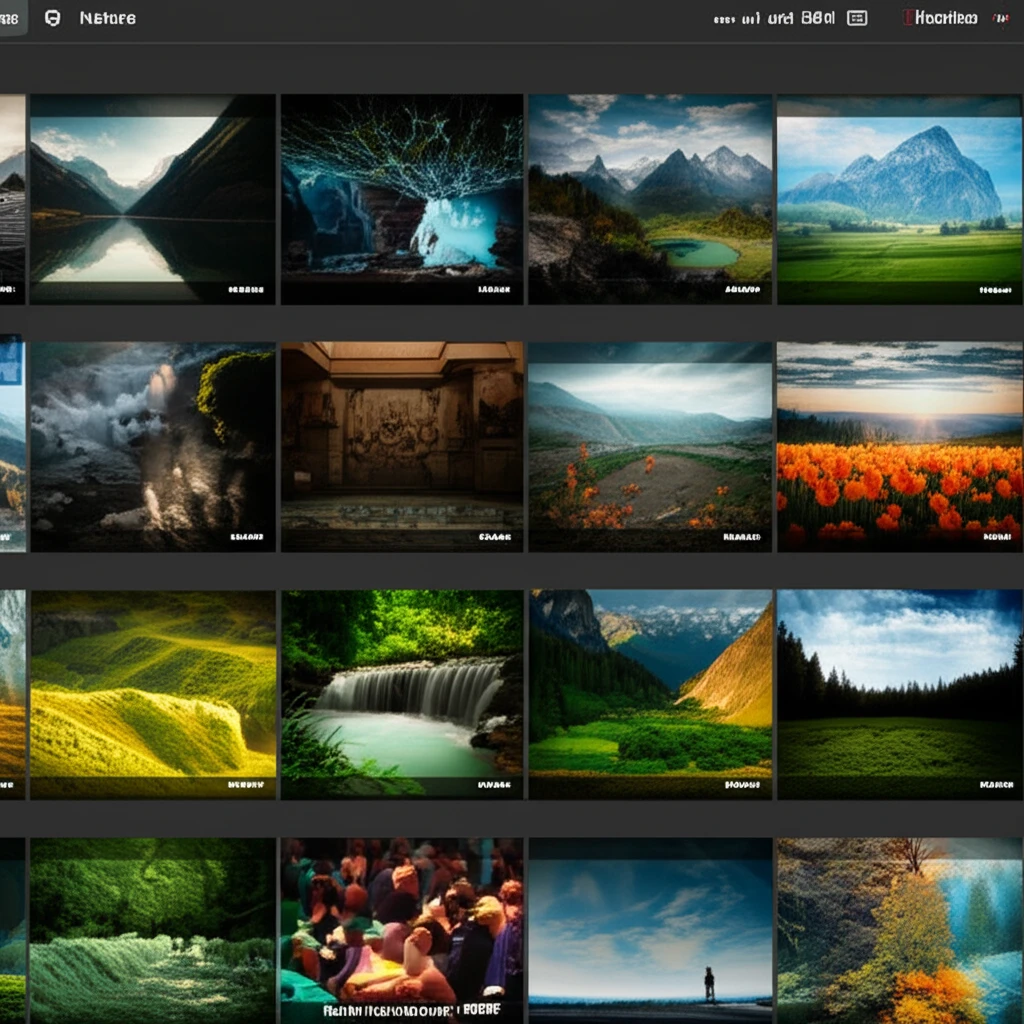Screen dimensions: 1024x1024
Task: Click the small red icon at far top right
Action: point(1000,18)
